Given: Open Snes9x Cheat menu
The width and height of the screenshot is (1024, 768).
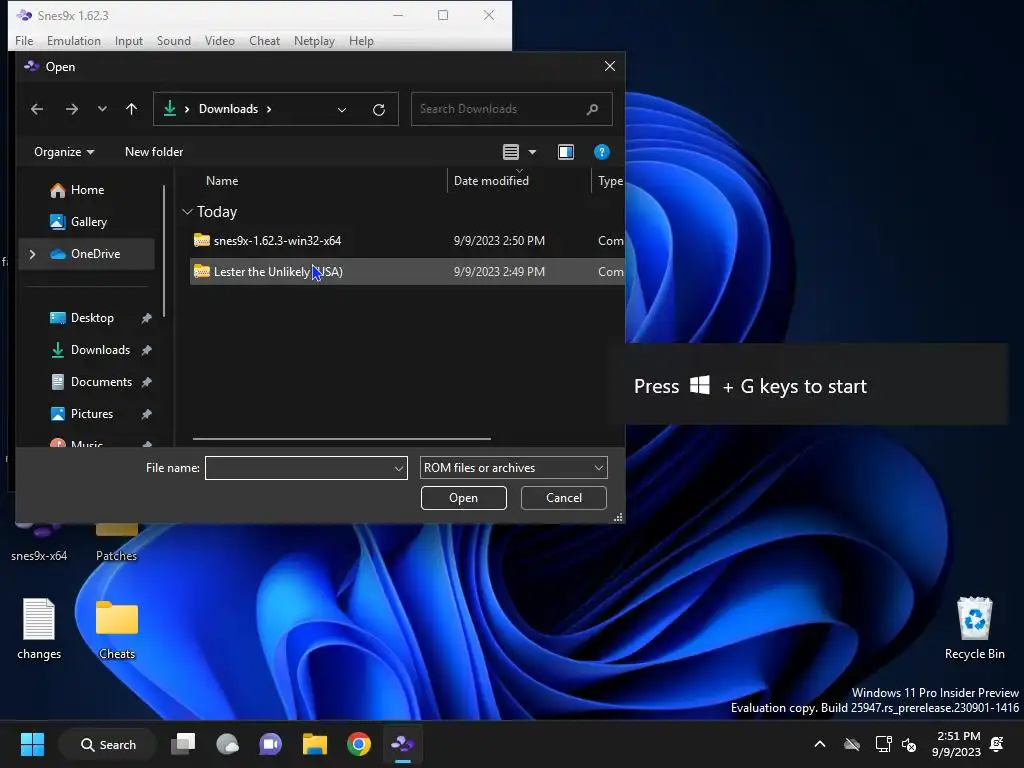Looking at the screenshot, I should (264, 40).
